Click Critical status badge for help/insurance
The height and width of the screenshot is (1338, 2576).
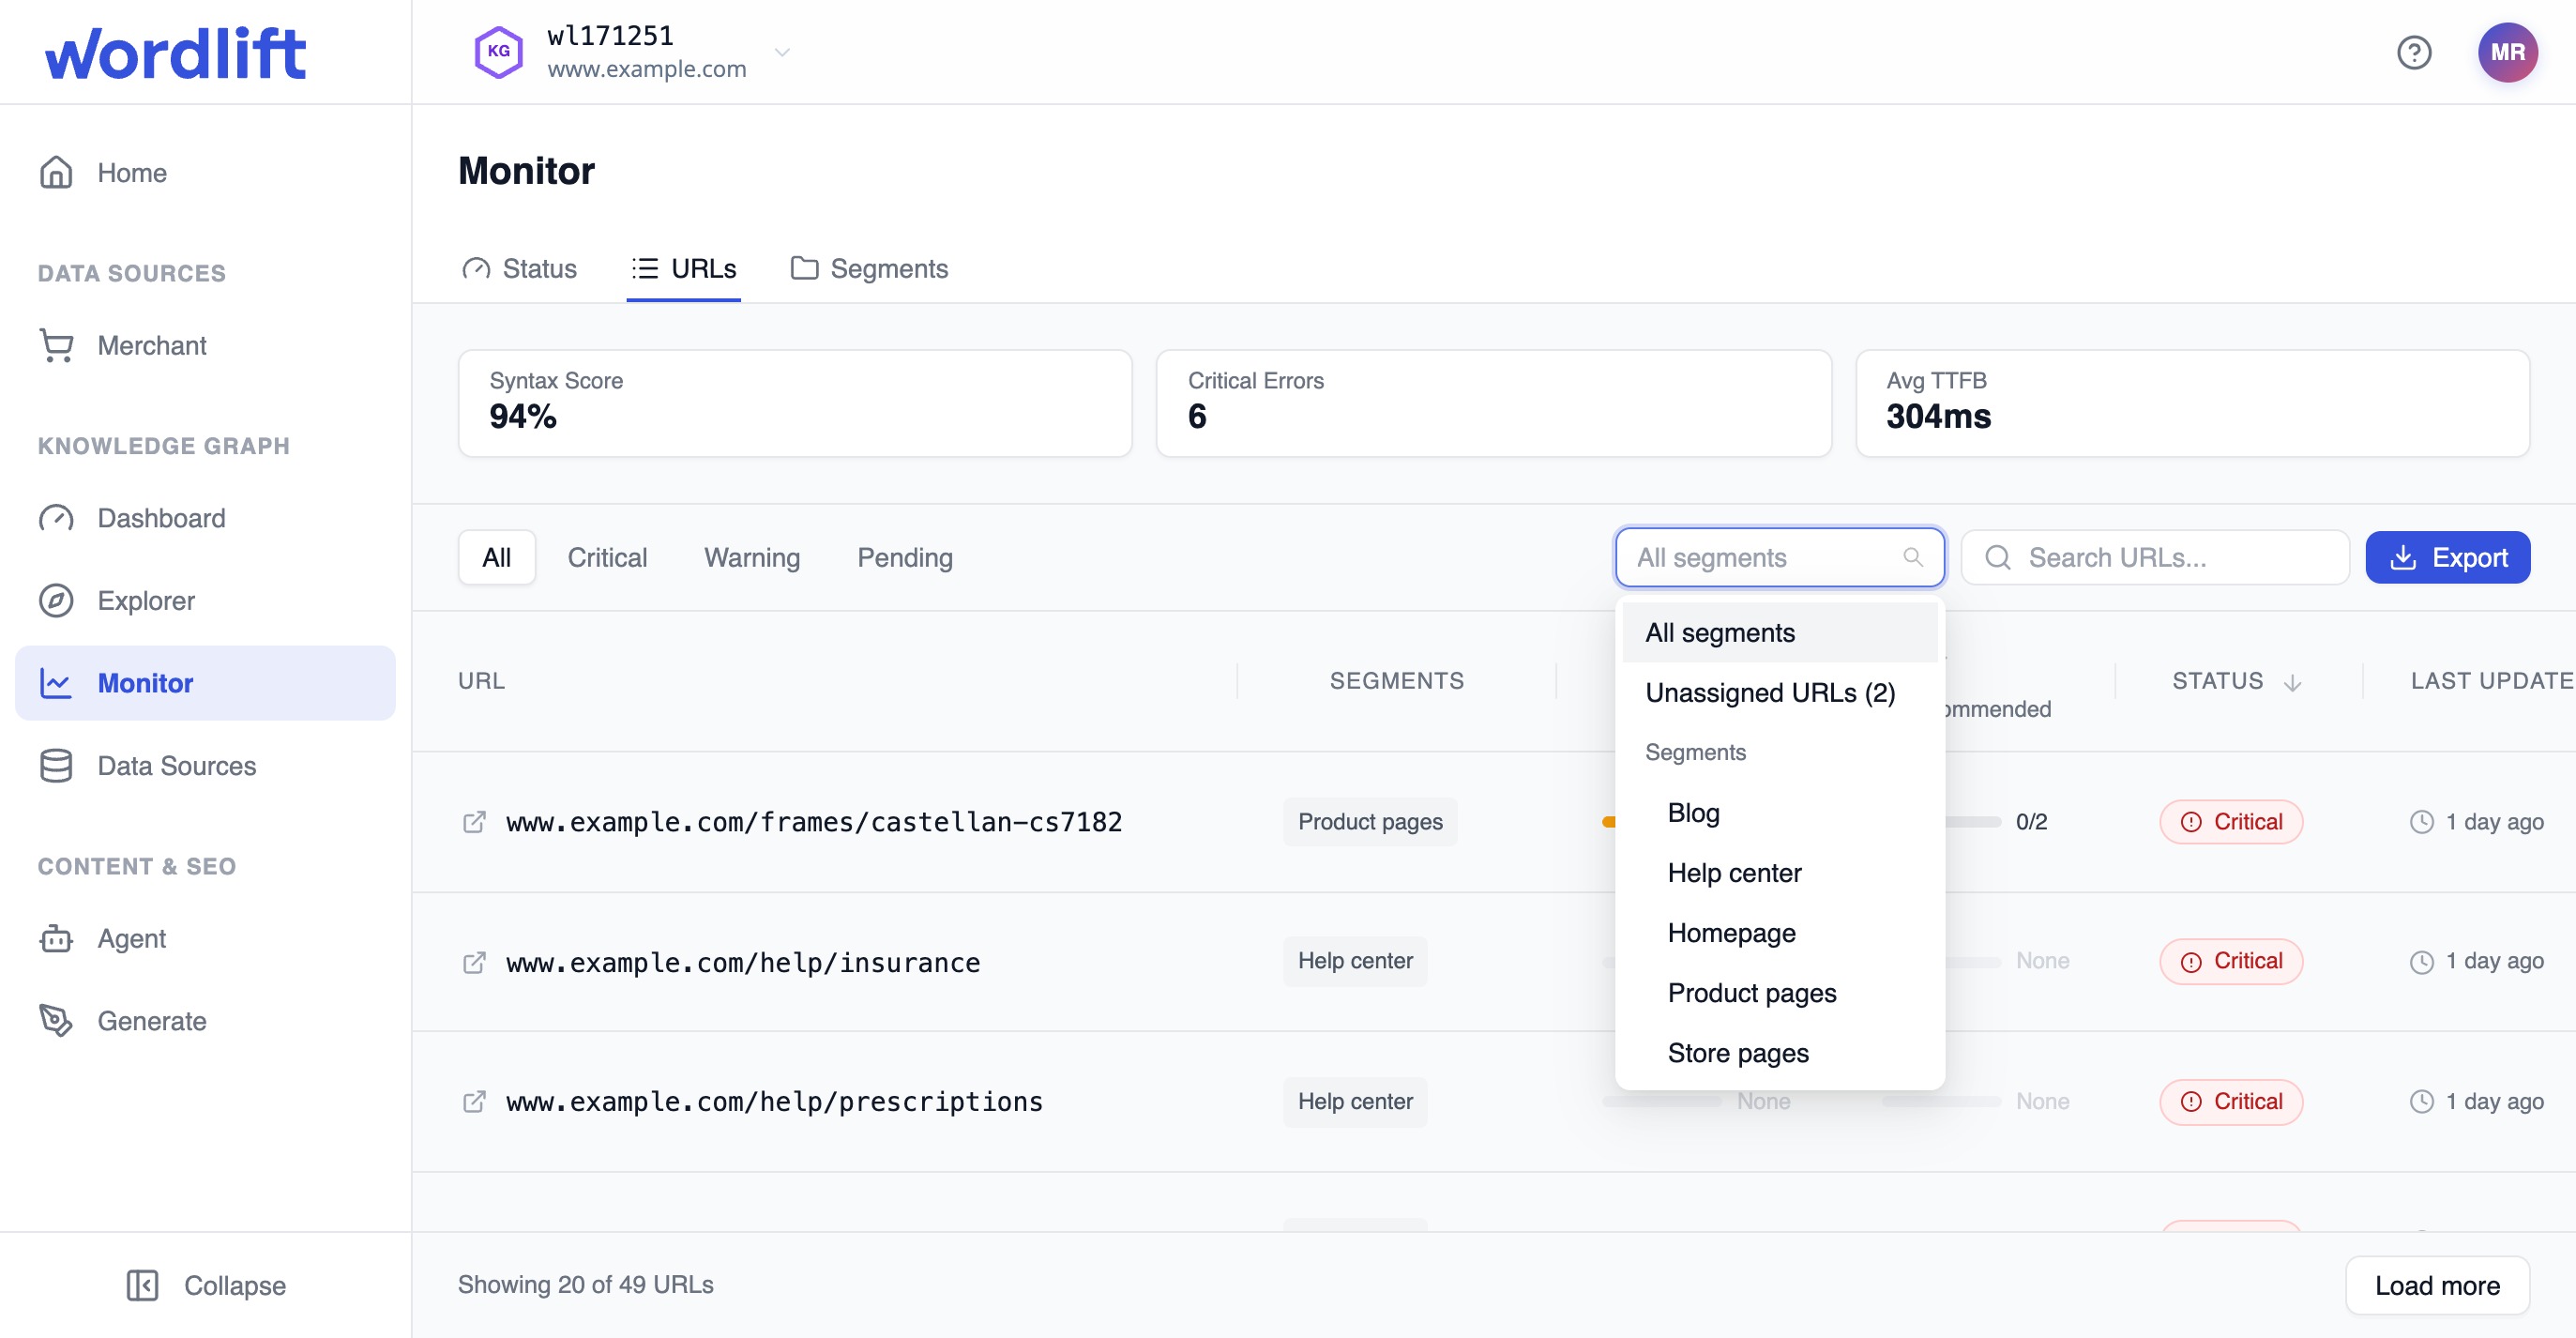point(2230,961)
